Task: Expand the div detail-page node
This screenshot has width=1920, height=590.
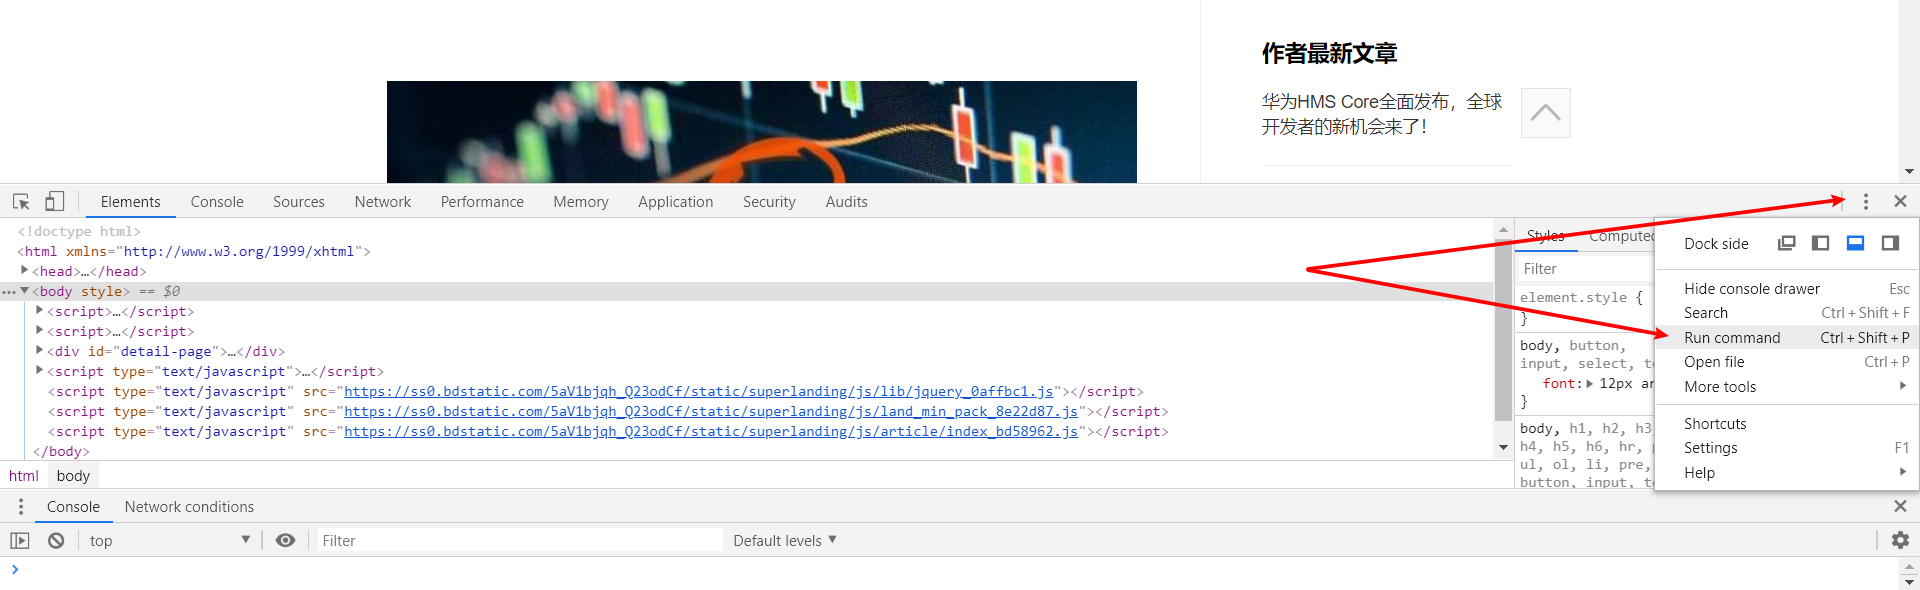Action: [40, 351]
